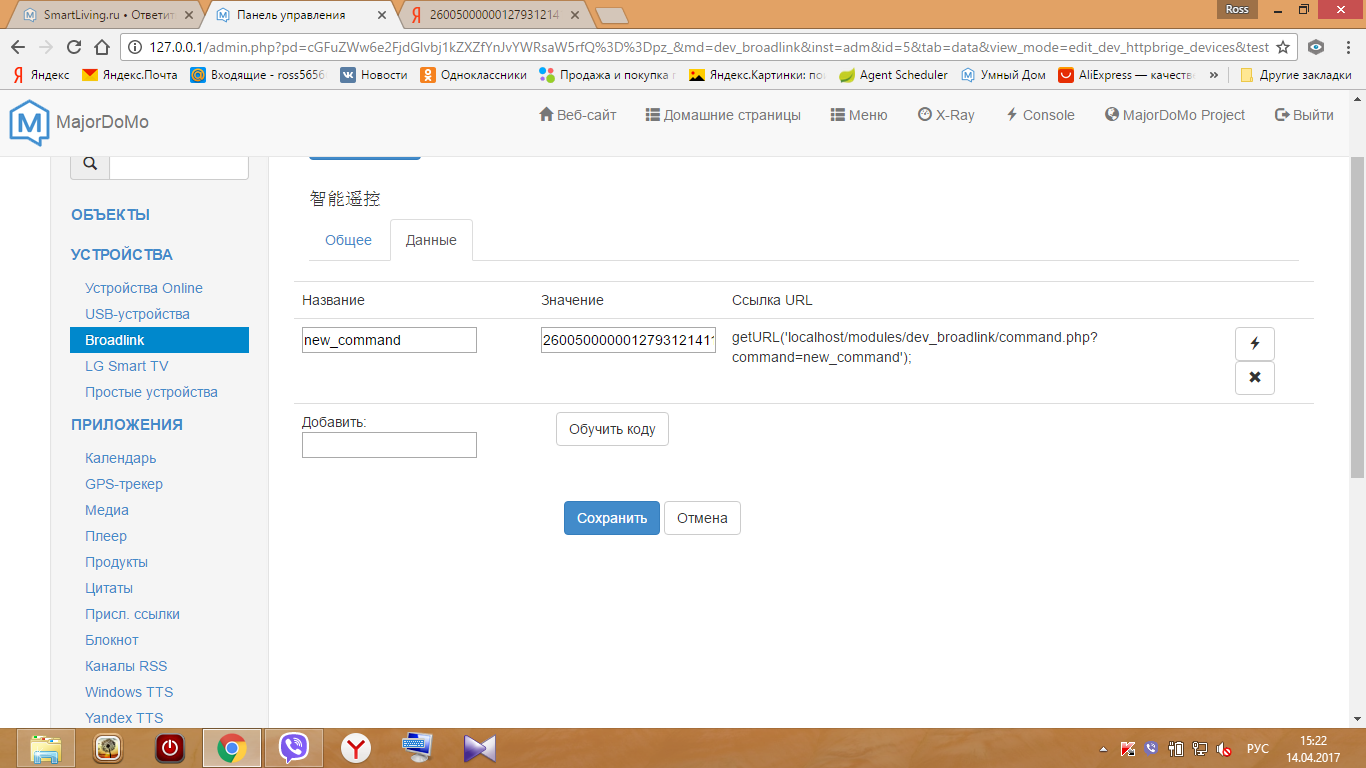This screenshot has height=768, width=1366.
Task: Show hidden tray icons arrow
Action: click(1103, 748)
